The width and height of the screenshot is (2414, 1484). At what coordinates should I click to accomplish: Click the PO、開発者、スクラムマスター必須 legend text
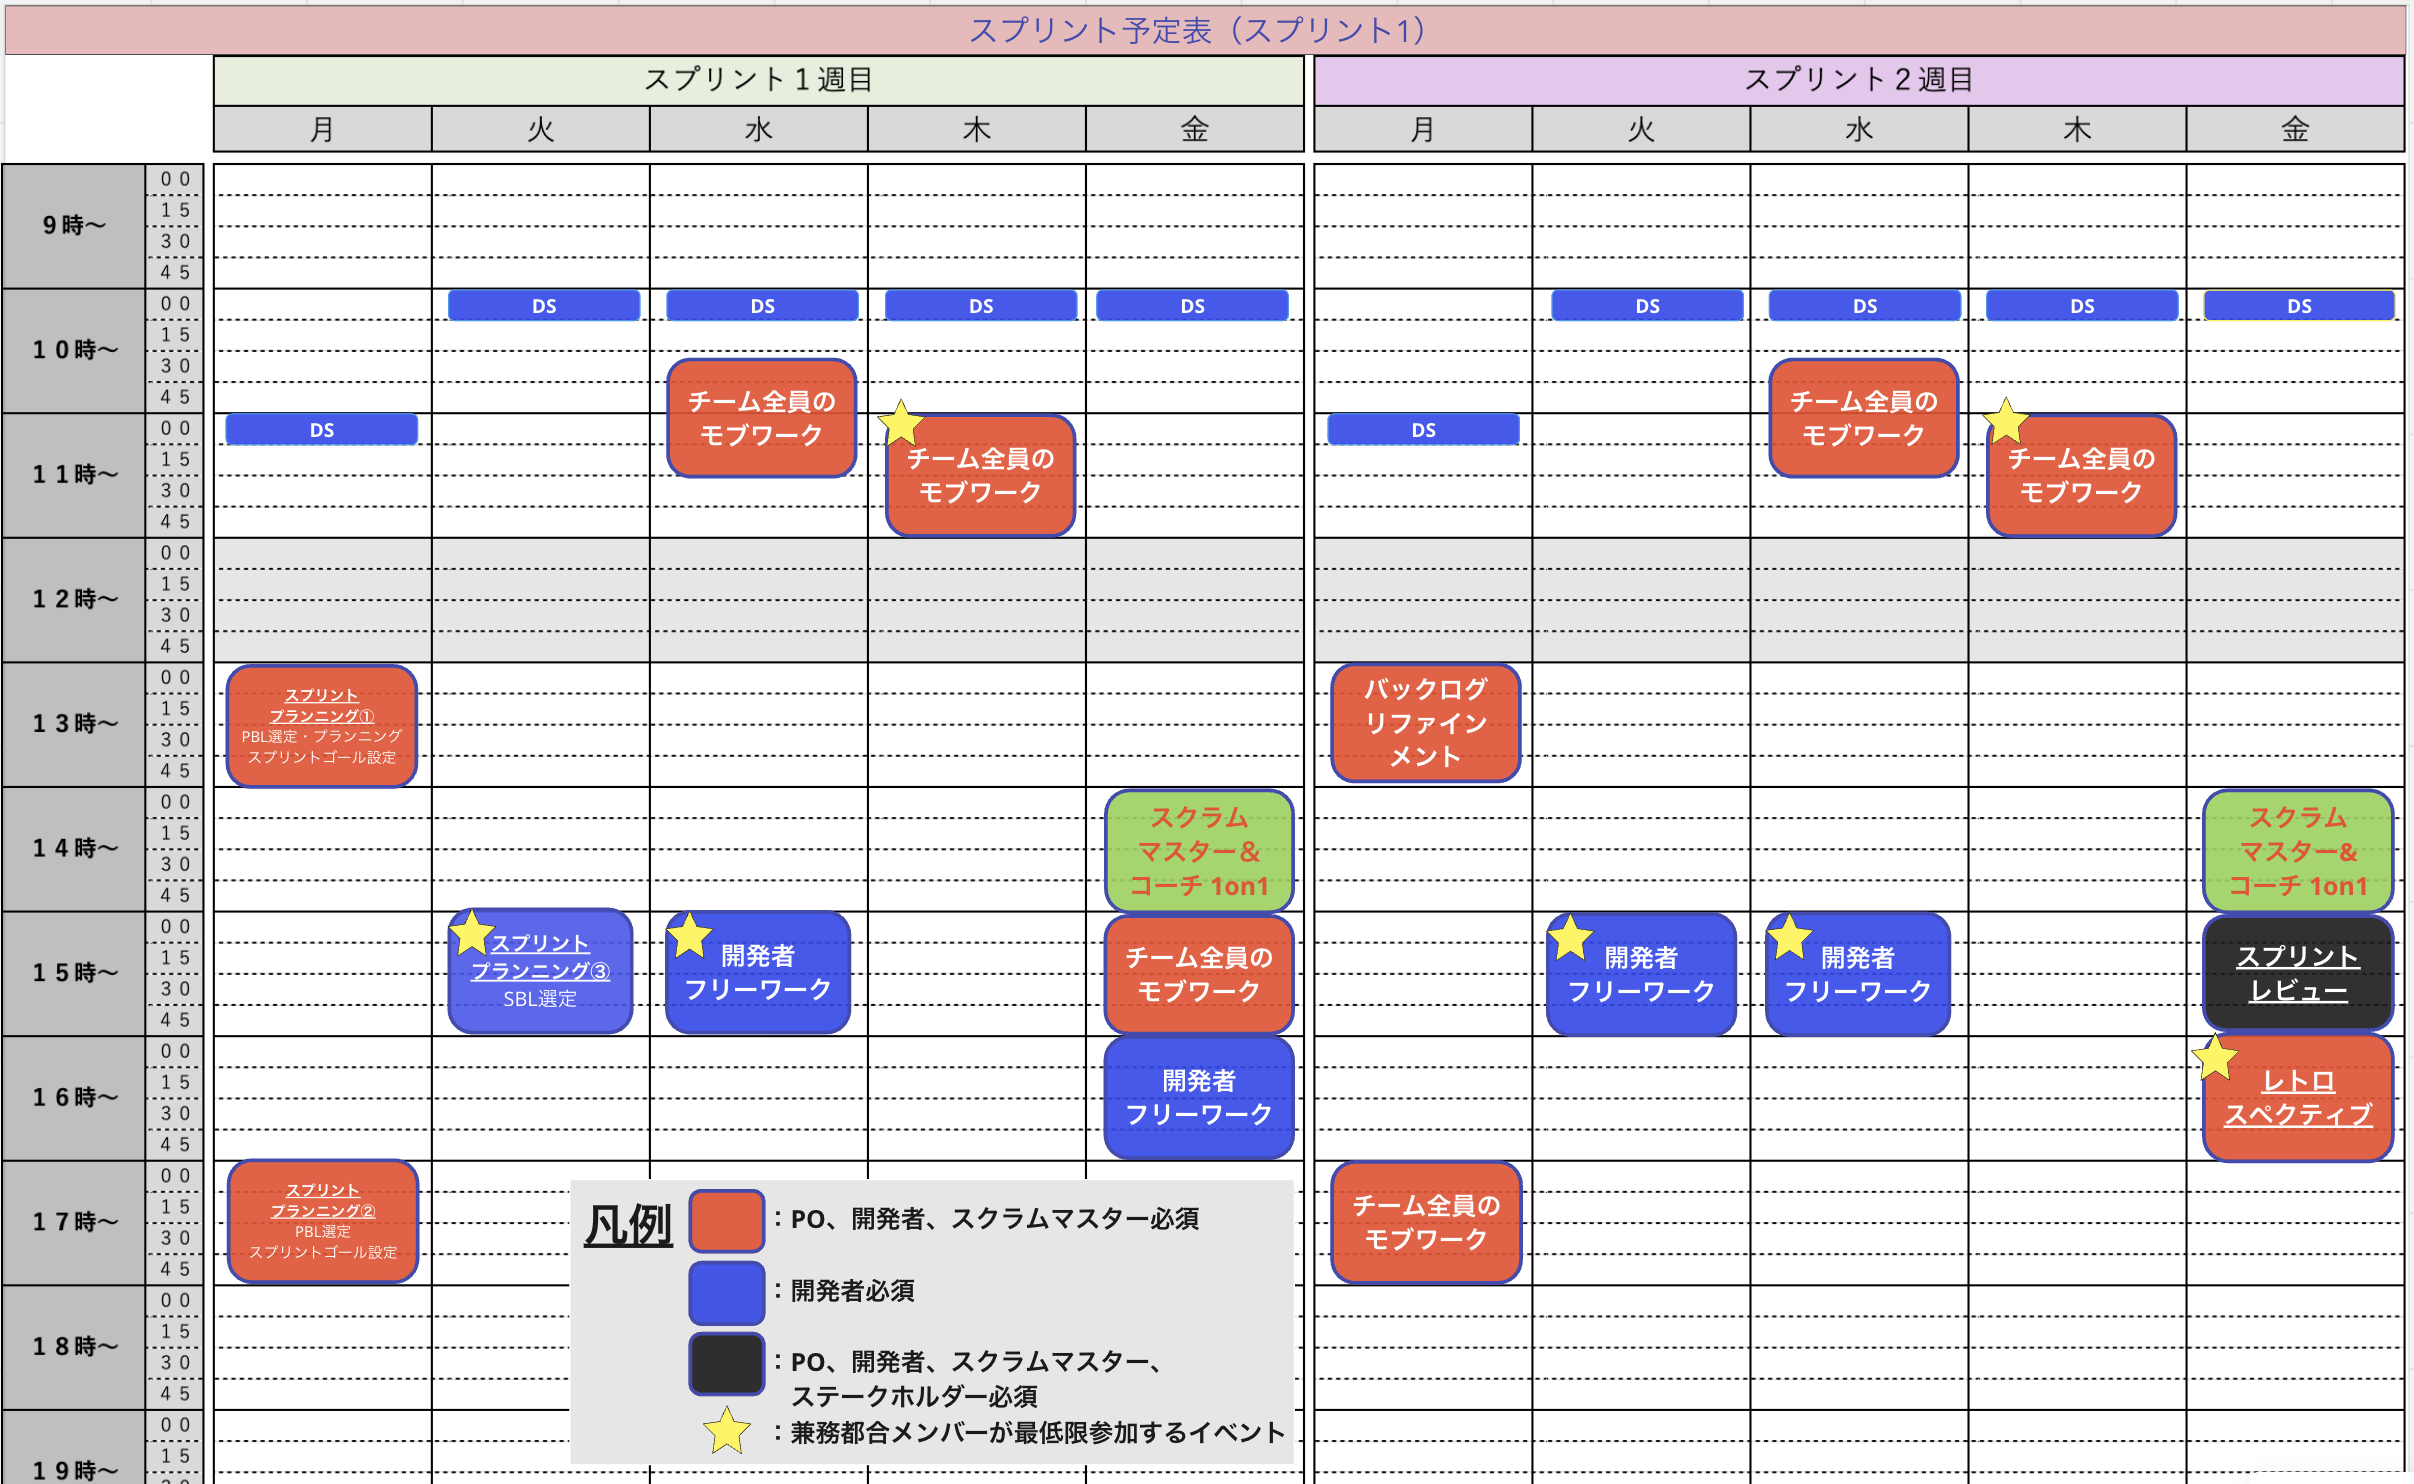point(995,1219)
